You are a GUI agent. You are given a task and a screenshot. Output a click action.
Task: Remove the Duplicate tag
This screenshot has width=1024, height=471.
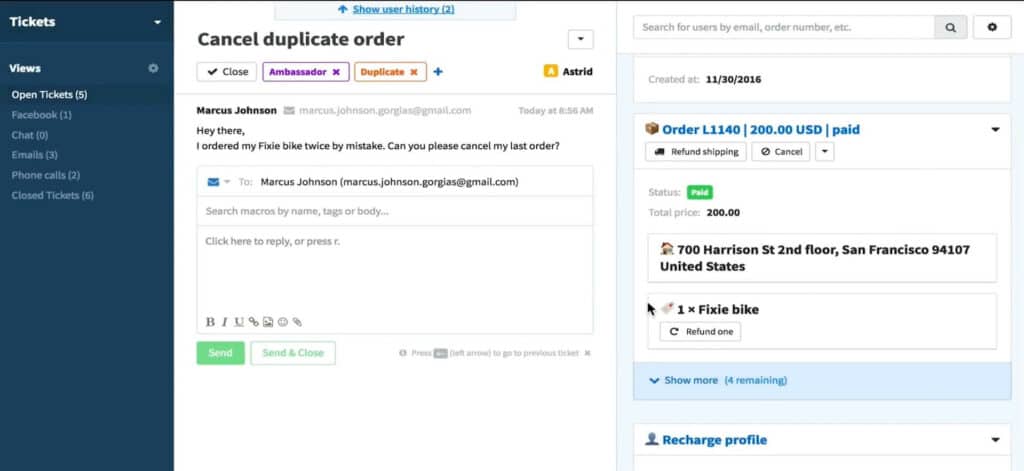coord(414,72)
